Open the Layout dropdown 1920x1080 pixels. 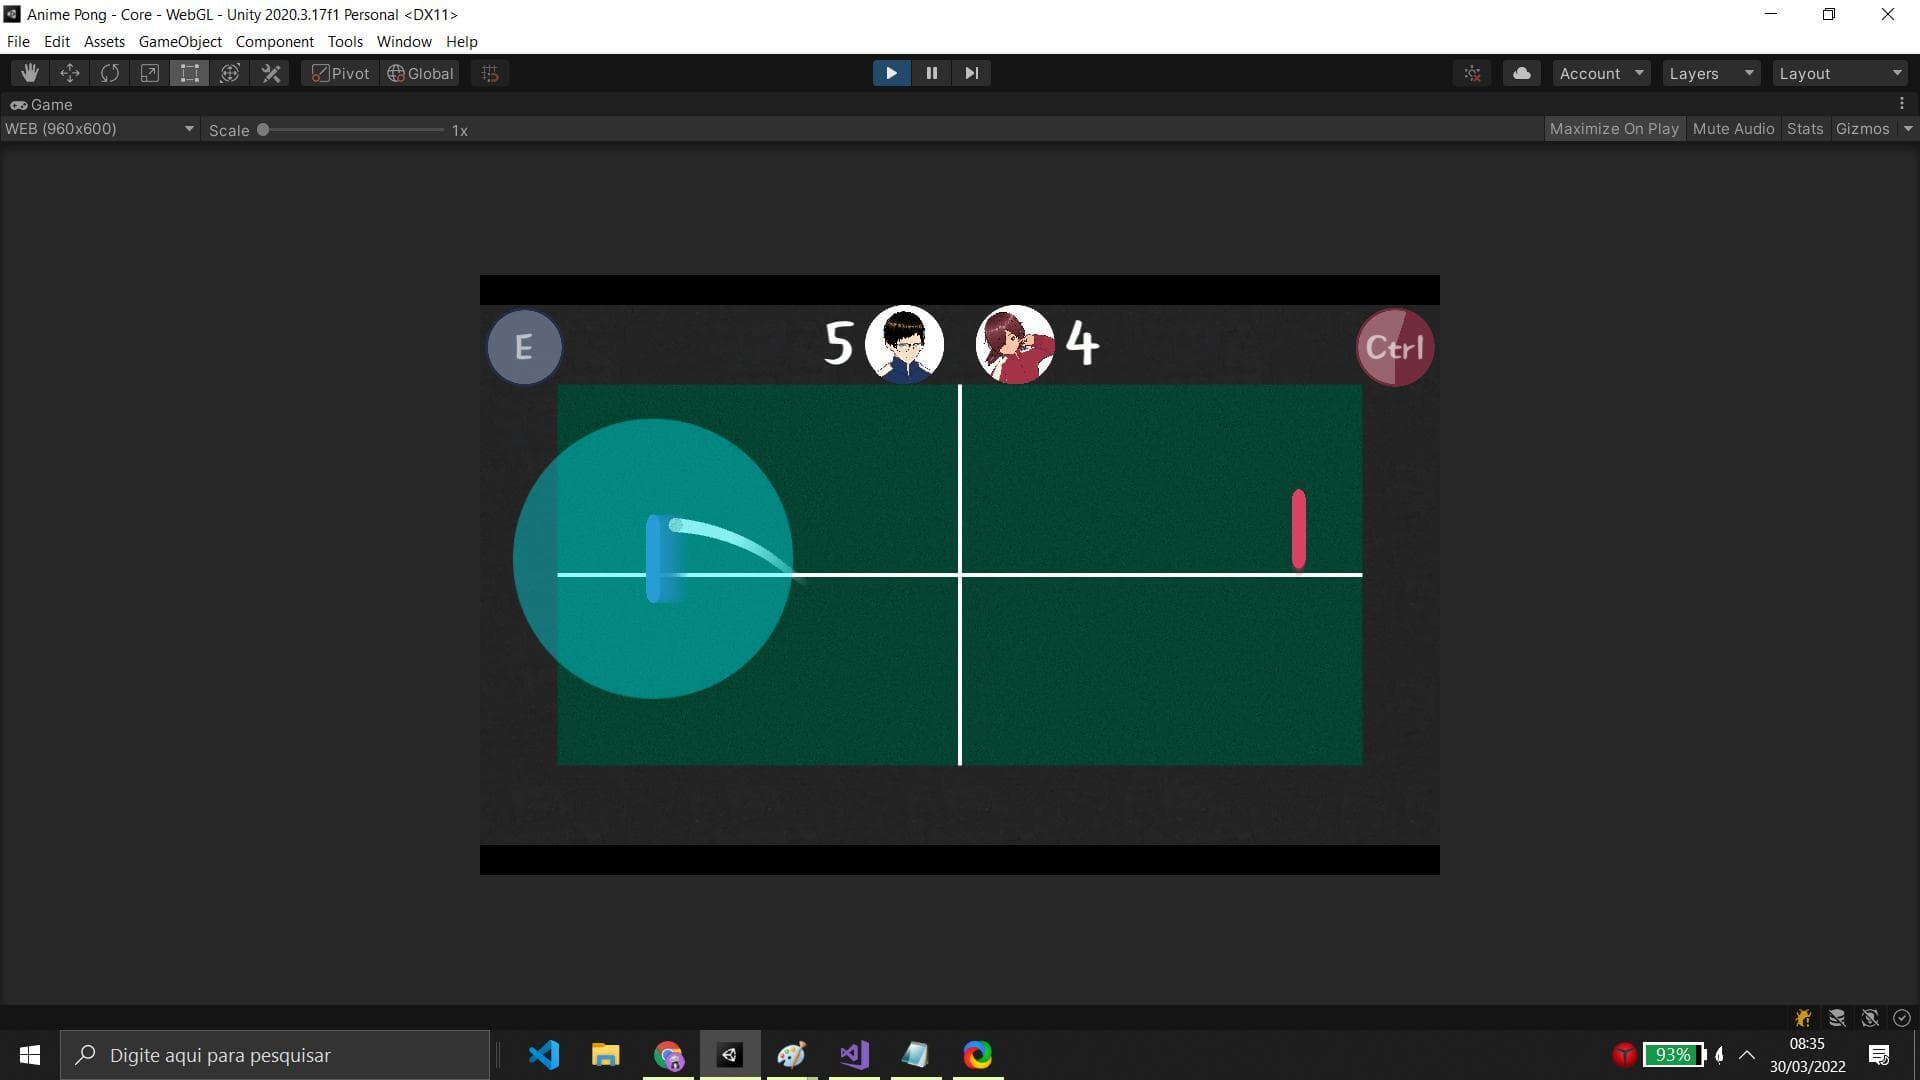pyautogui.click(x=1838, y=73)
